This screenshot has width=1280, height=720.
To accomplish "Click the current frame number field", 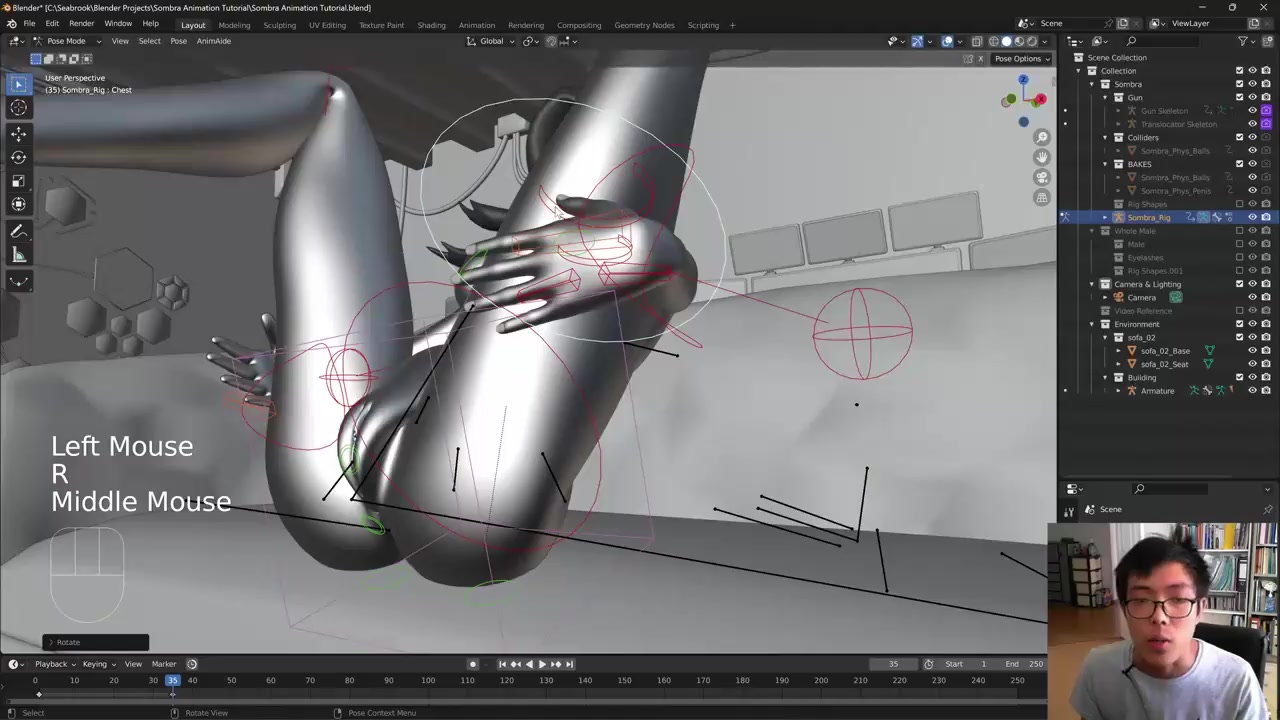I will (893, 664).
